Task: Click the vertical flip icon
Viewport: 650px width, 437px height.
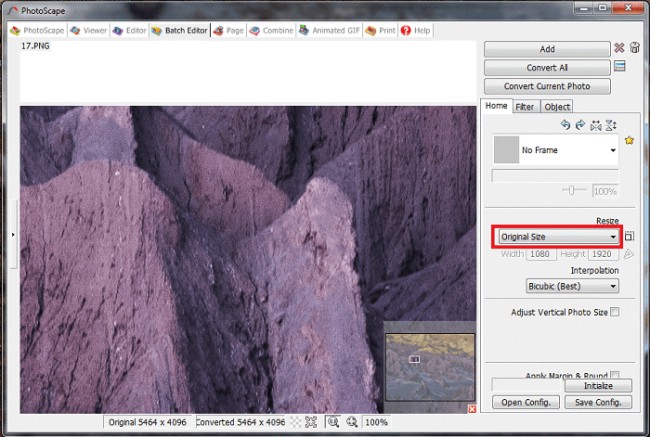Action: [610, 125]
